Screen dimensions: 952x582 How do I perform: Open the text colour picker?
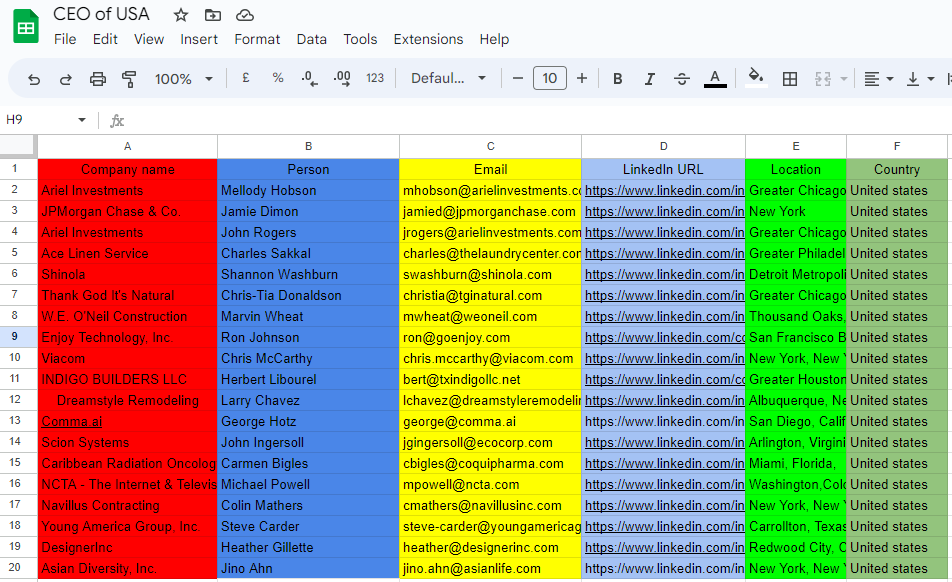point(715,78)
